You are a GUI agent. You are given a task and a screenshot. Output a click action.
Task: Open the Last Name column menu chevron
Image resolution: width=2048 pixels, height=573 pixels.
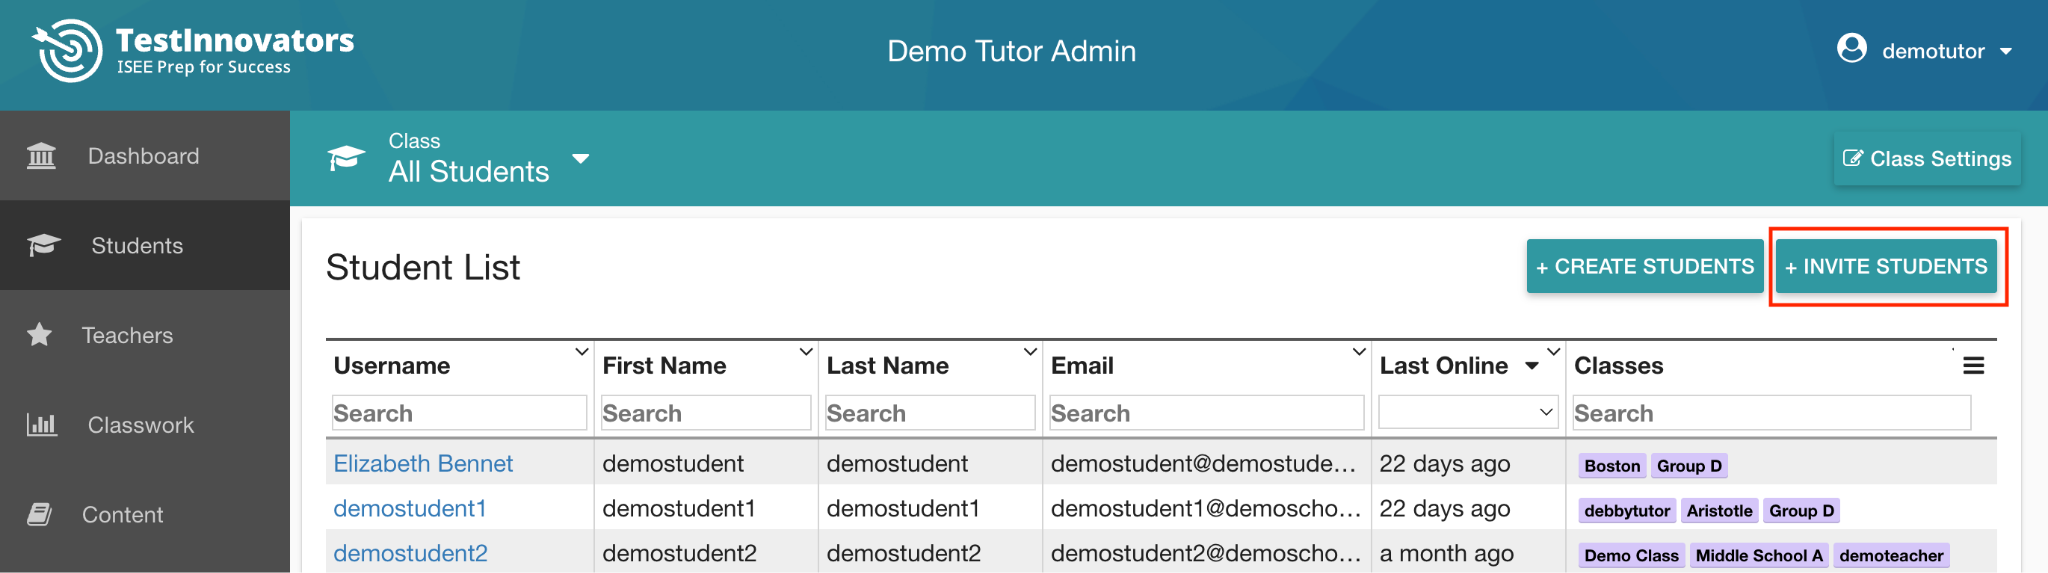click(1030, 352)
